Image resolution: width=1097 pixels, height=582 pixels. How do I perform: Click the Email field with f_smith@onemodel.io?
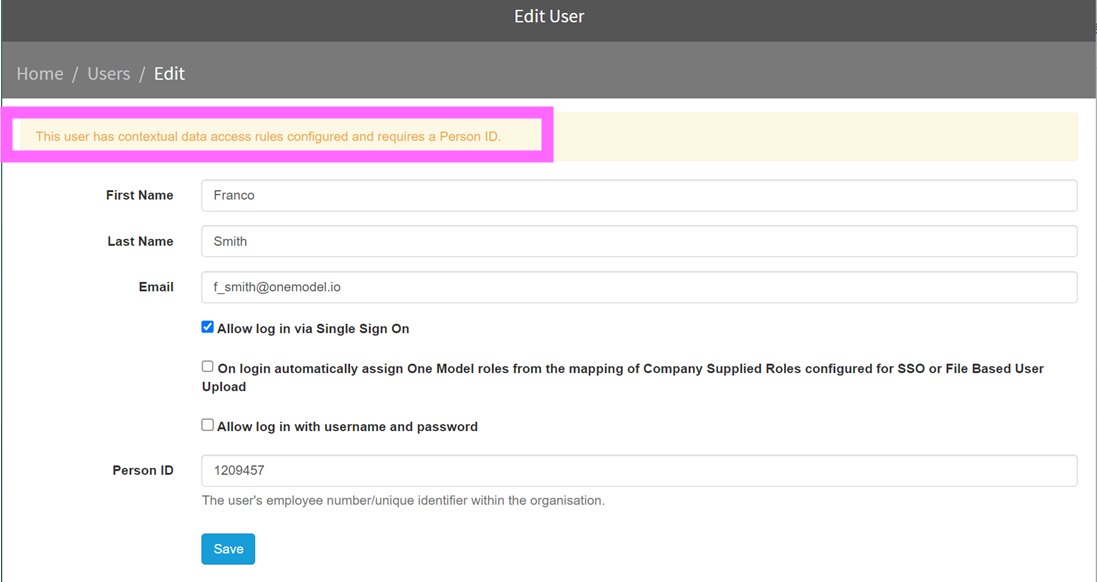tap(639, 287)
